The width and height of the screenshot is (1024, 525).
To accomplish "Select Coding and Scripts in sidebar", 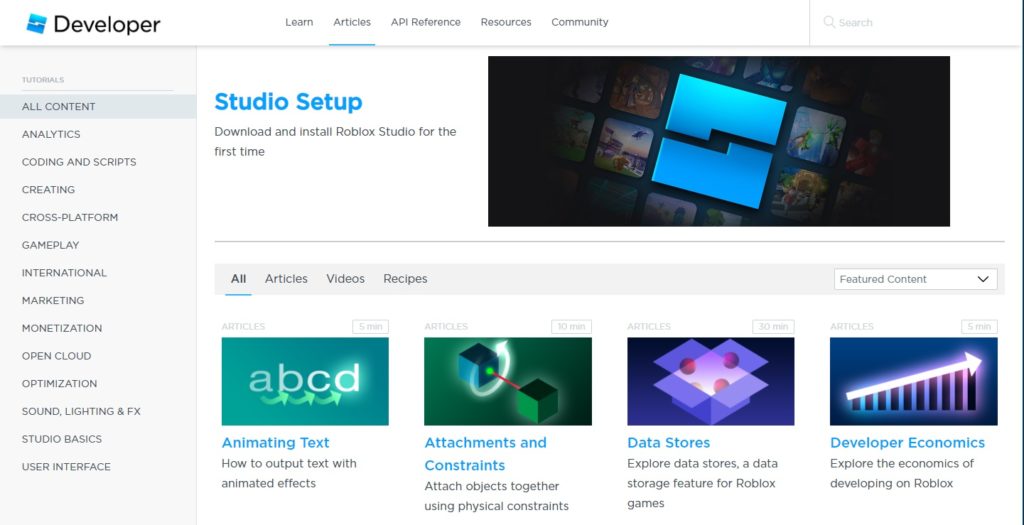I will coord(79,162).
